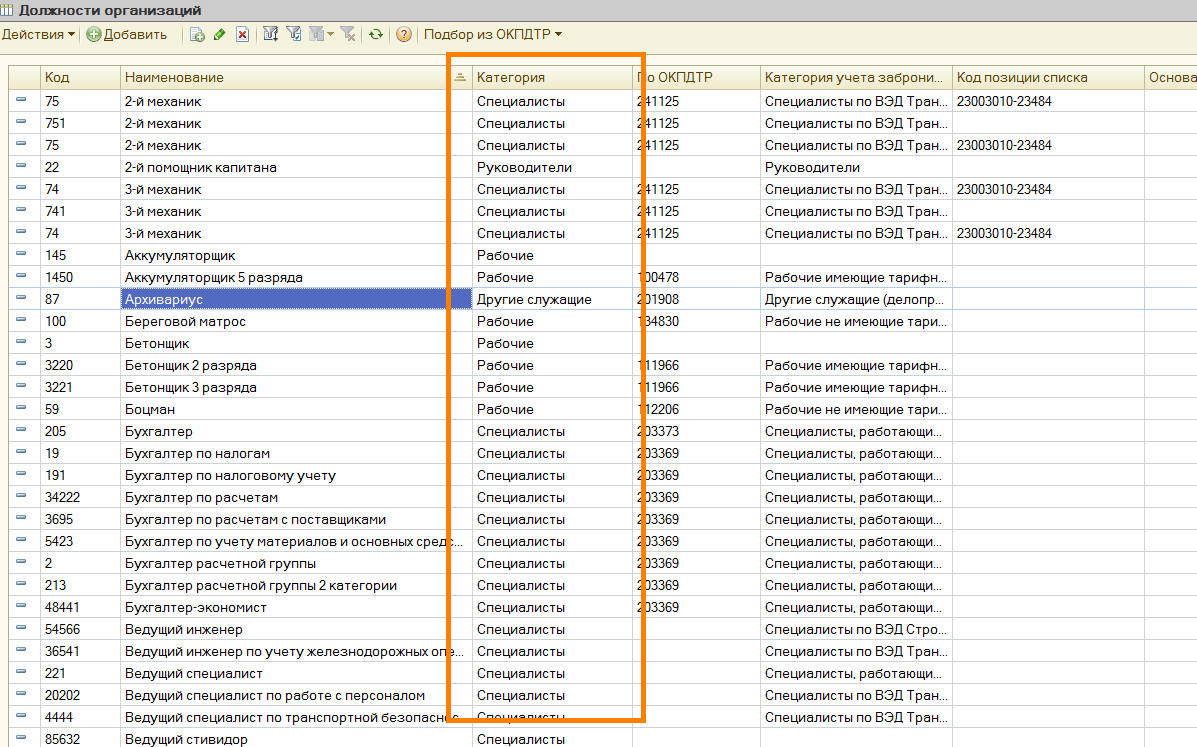
Task: Click row icon for Бетонщик 2 разряда
Action: 21,365
